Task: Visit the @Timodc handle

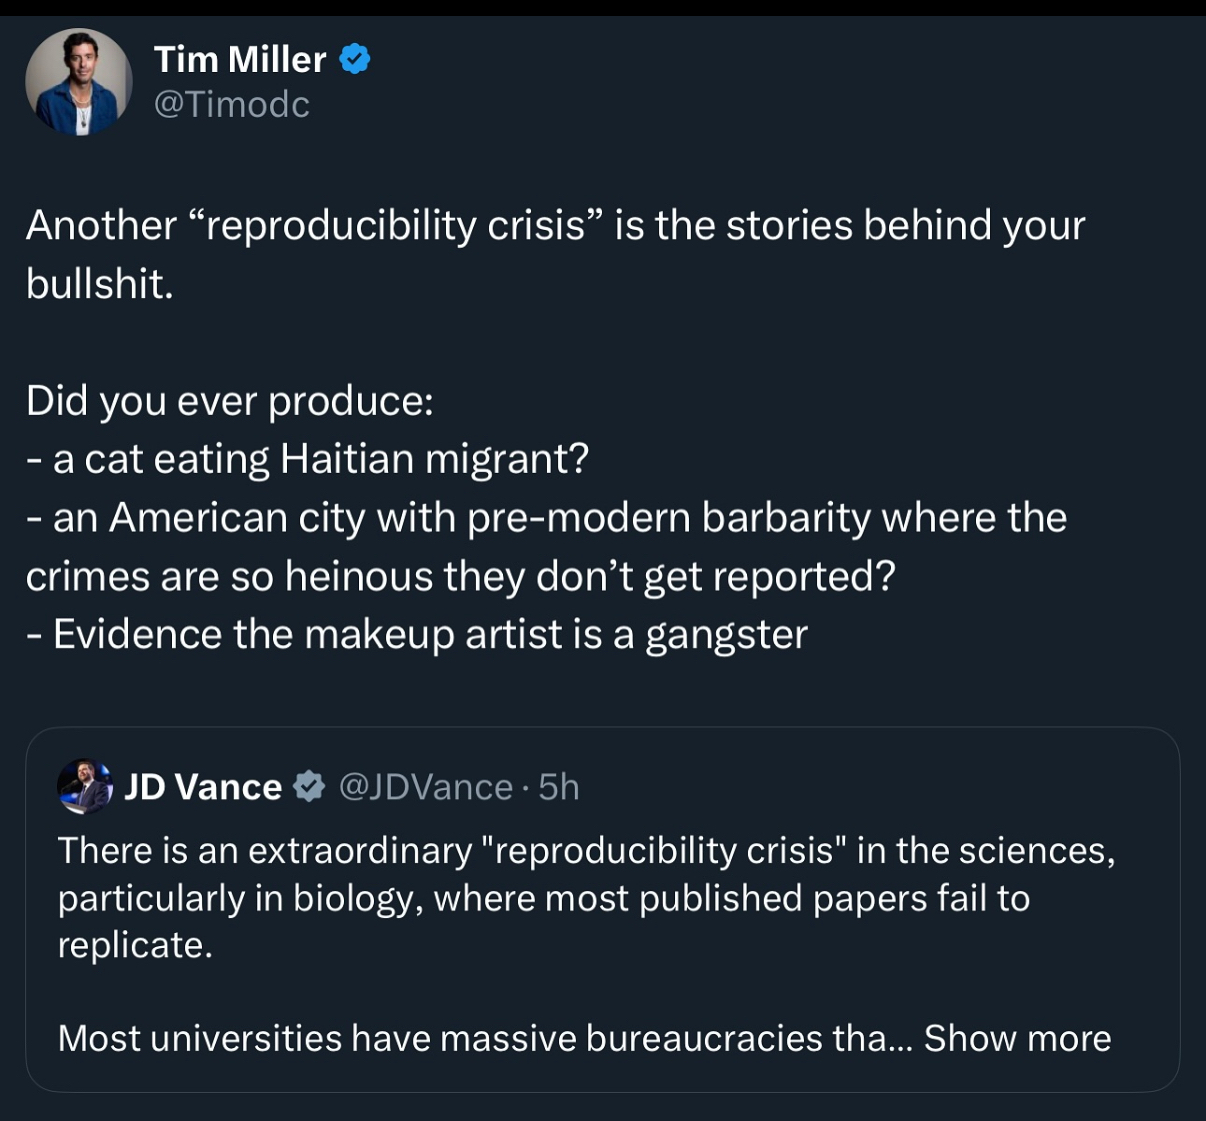Action: tap(232, 104)
